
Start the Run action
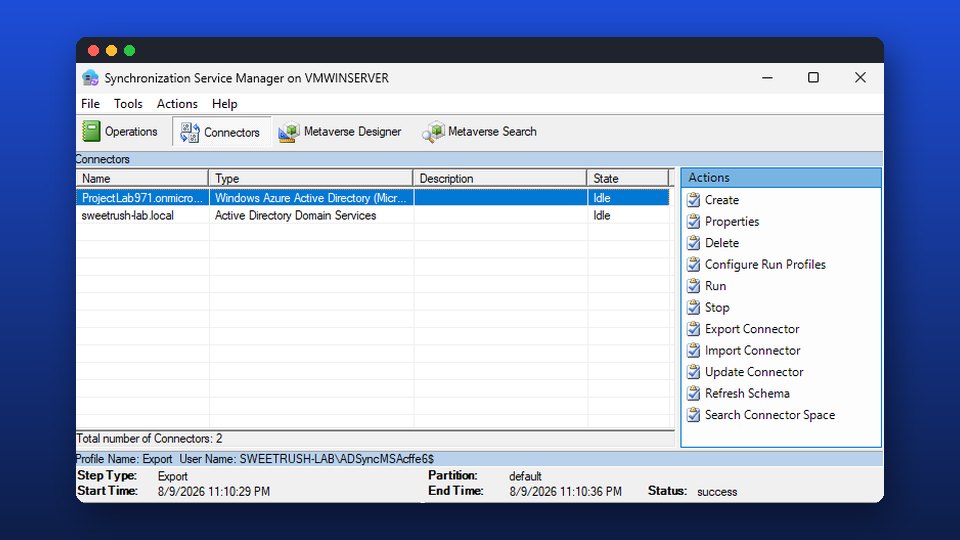(x=715, y=285)
